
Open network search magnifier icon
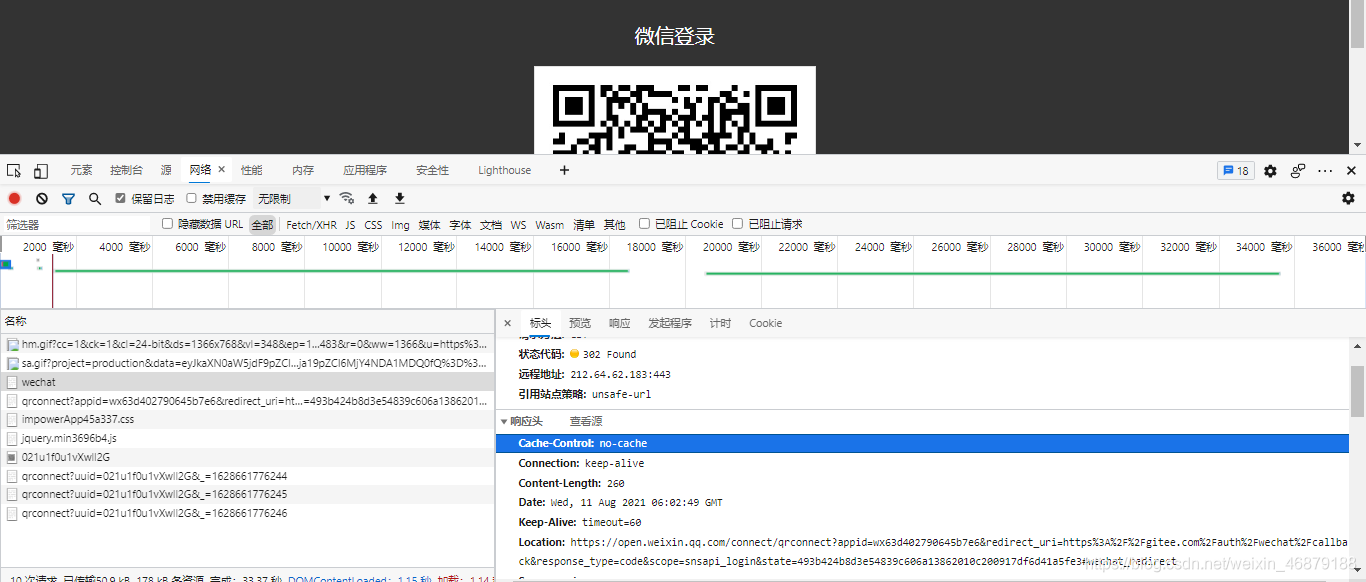click(95, 199)
